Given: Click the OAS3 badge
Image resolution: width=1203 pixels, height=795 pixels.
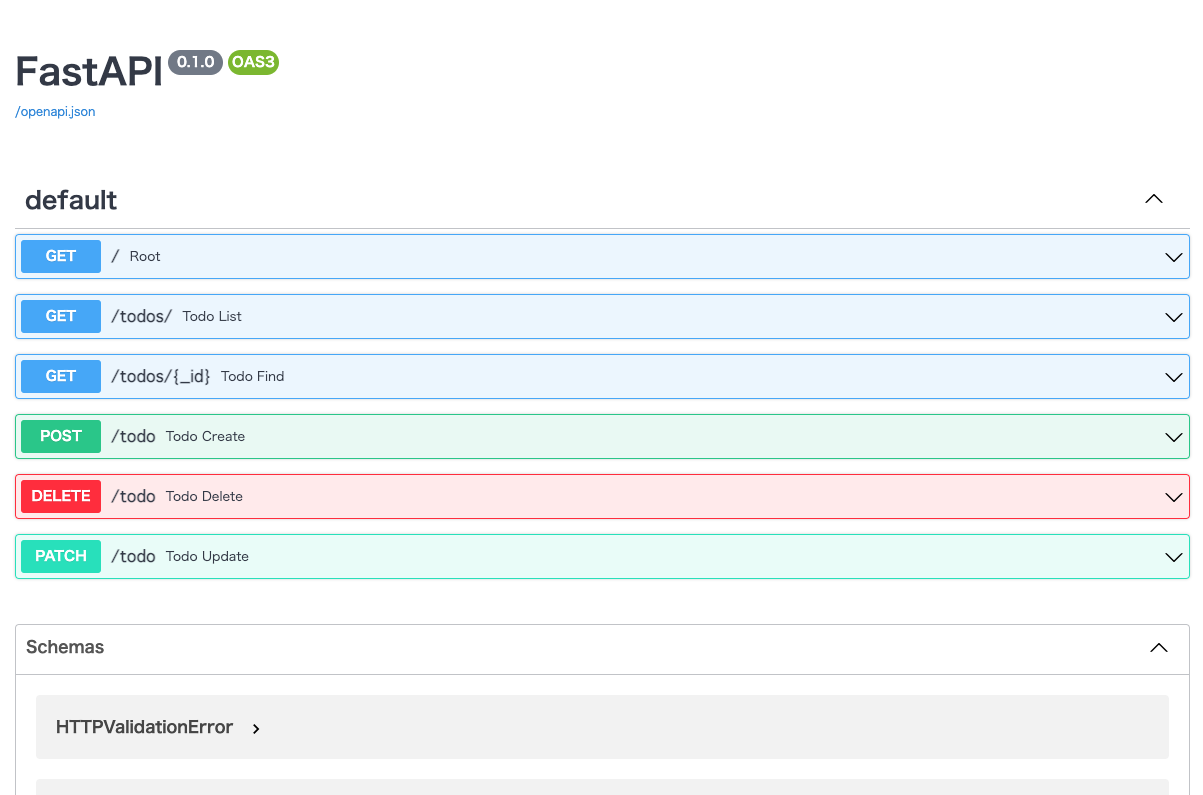Looking at the screenshot, I should pyautogui.click(x=253, y=62).
